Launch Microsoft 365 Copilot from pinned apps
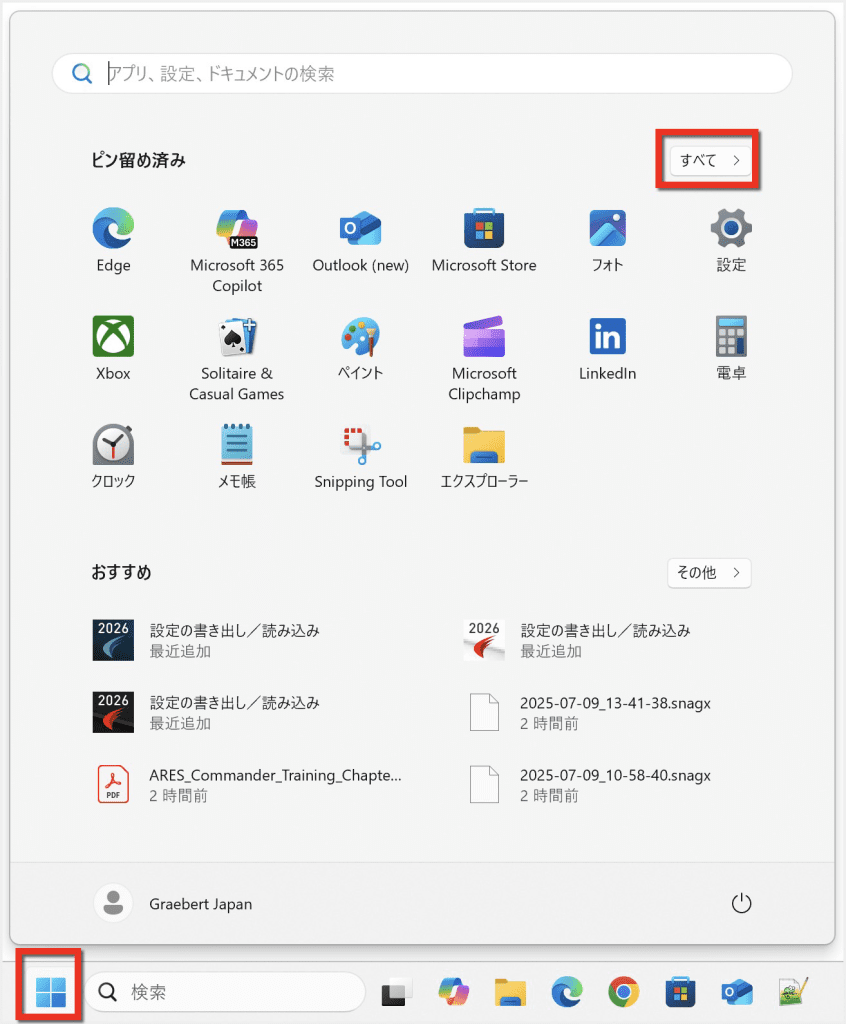Viewport: 846px width, 1024px height. pyautogui.click(x=236, y=251)
